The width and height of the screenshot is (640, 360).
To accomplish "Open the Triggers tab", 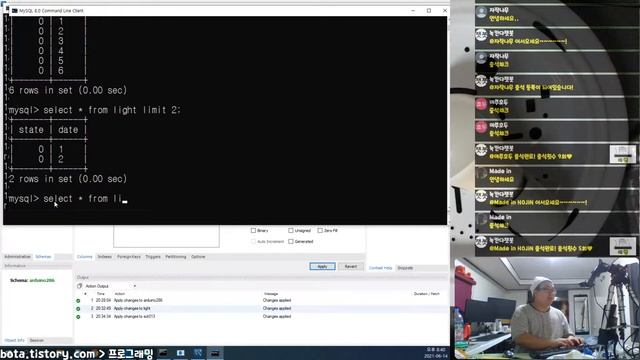I will (153, 257).
